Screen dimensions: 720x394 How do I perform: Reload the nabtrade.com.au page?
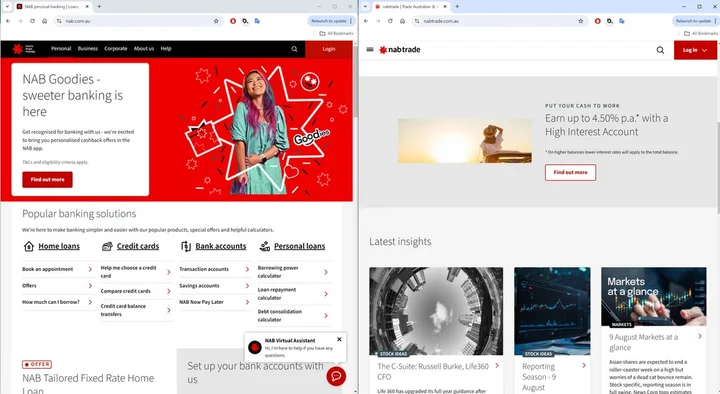(x=390, y=21)
